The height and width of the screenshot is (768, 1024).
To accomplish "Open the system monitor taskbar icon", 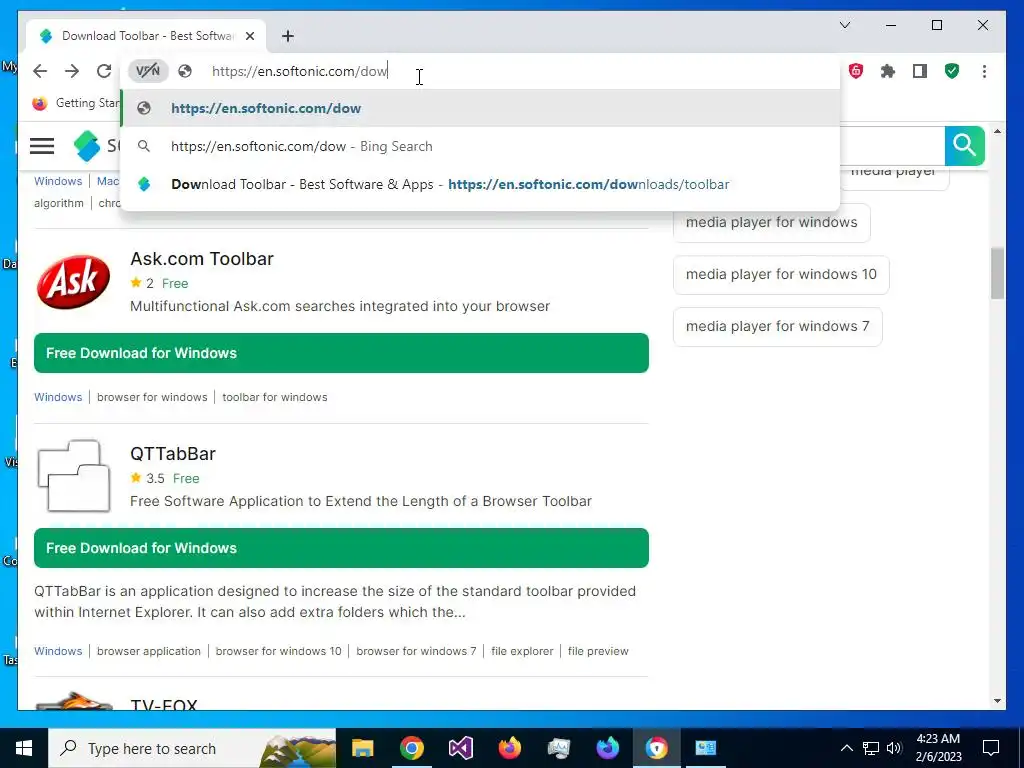I will [x=558, y=748].
